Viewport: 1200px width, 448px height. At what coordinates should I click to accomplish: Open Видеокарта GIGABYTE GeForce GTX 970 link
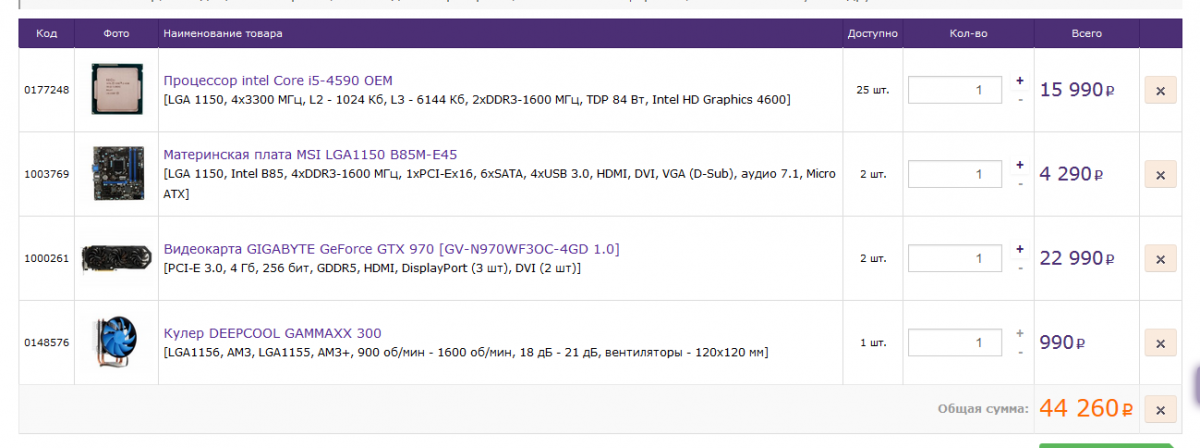[391, 248]
